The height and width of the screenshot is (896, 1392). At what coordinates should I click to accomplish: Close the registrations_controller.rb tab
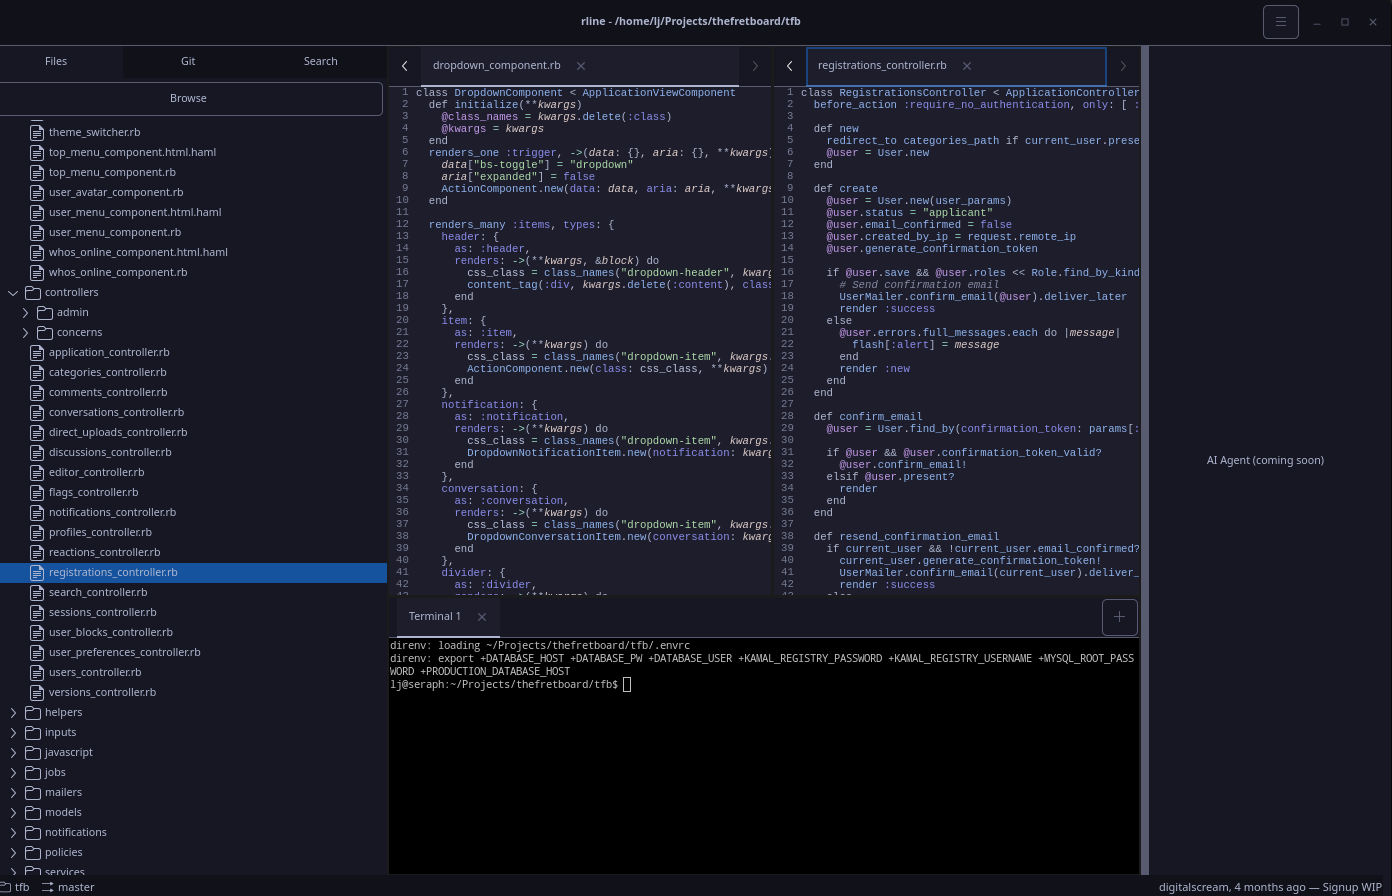pos(966,66)
